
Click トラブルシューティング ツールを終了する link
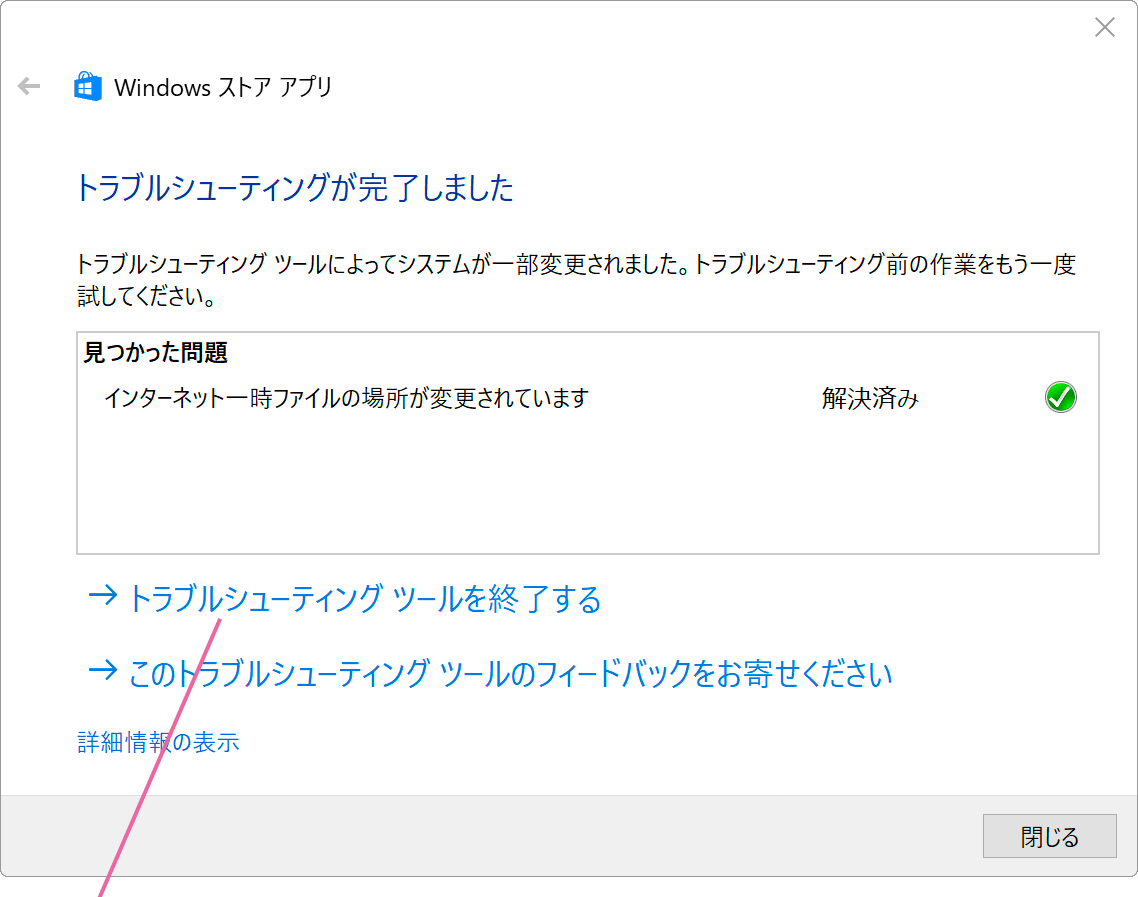coord(345,599)
